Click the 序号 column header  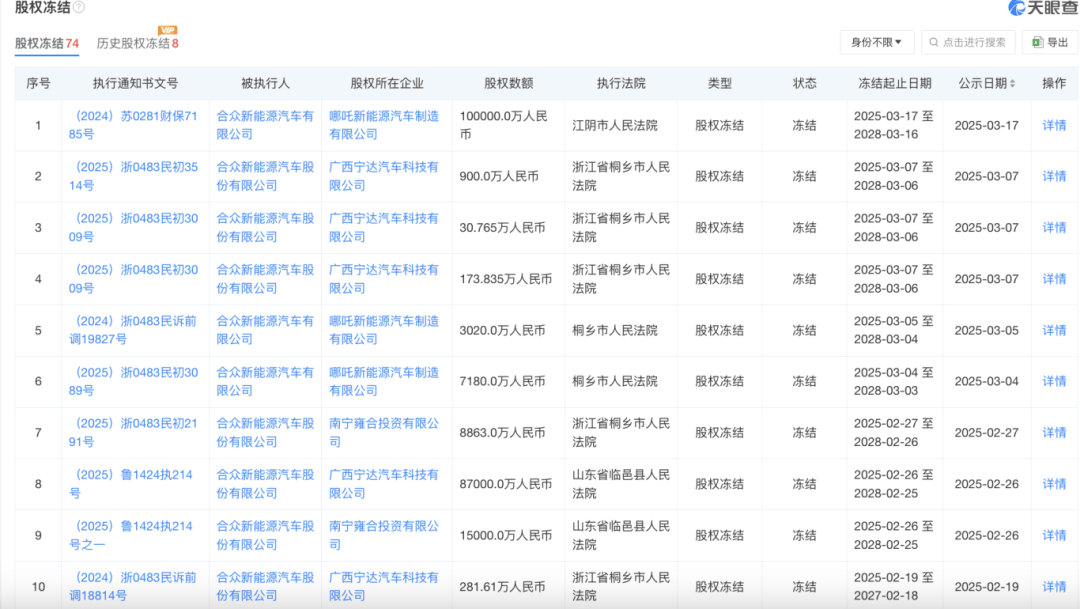(x=38, y=83)
